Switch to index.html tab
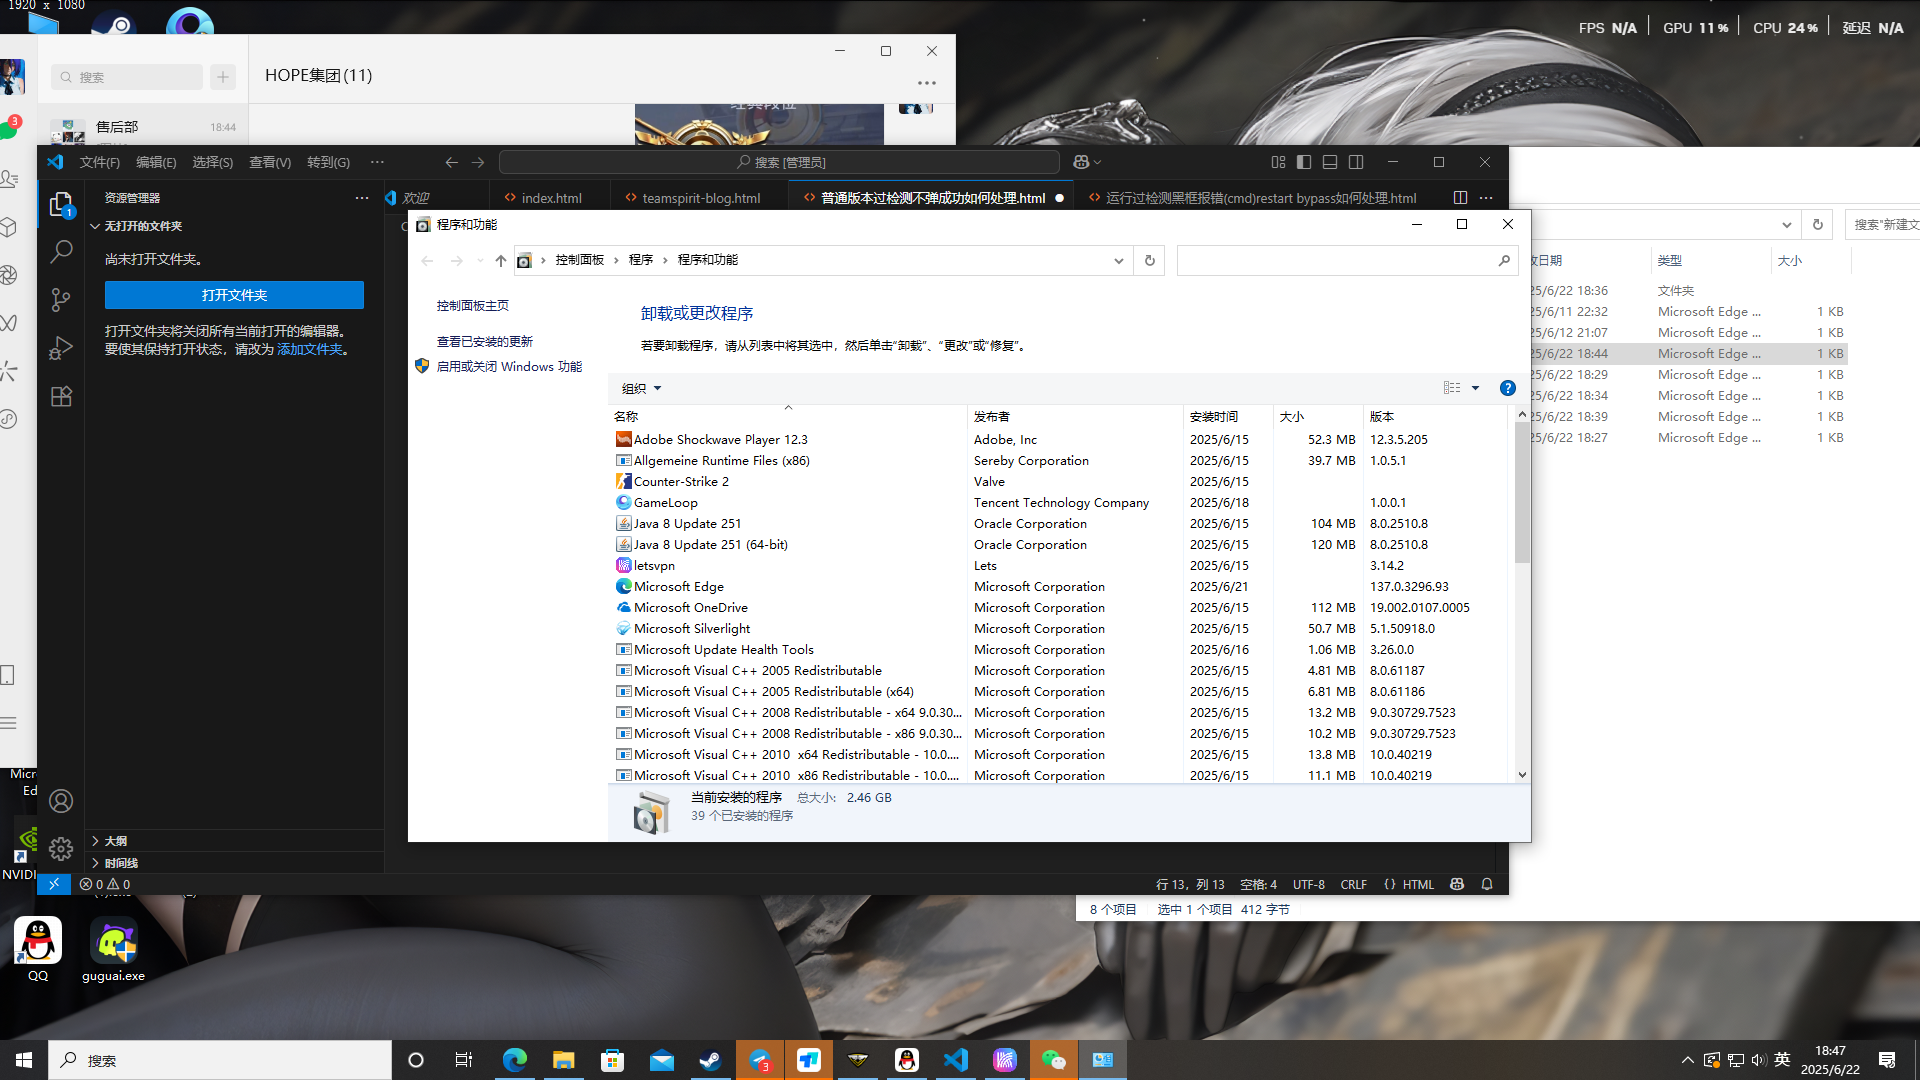The width and height of the screenshot is (1920, 1080). tap(551, 198)
